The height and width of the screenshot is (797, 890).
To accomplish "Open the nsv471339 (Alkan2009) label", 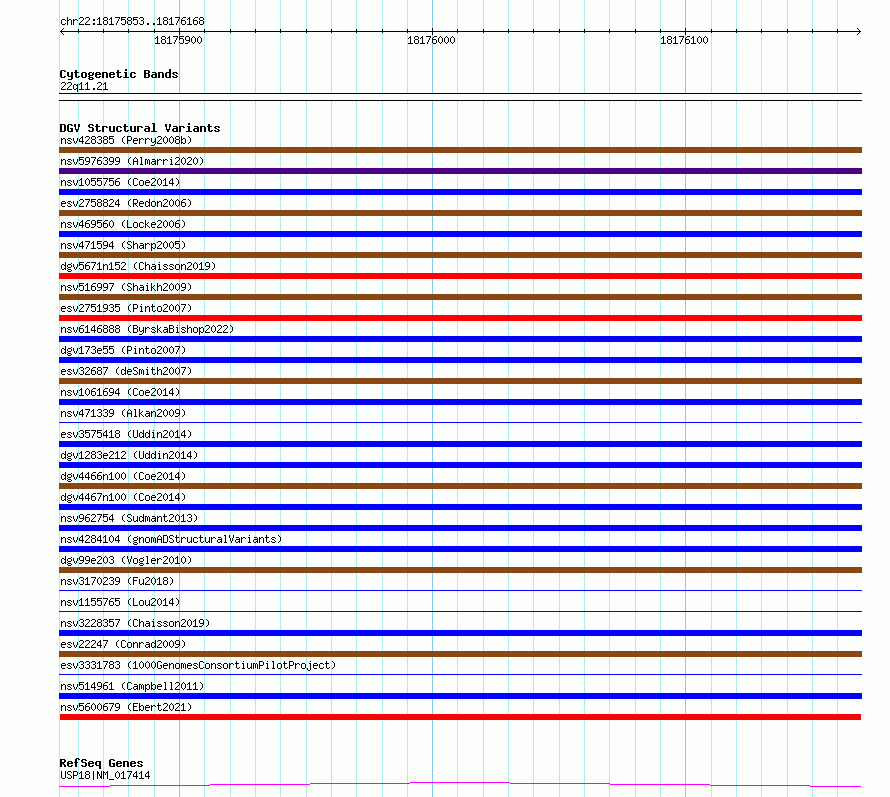I will pos(123,413).
